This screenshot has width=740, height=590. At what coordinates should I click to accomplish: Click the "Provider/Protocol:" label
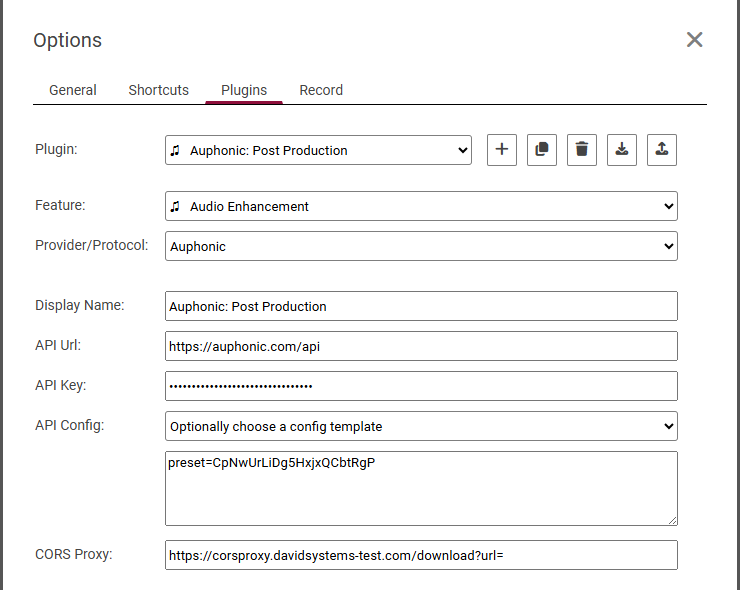click(92, 245)
